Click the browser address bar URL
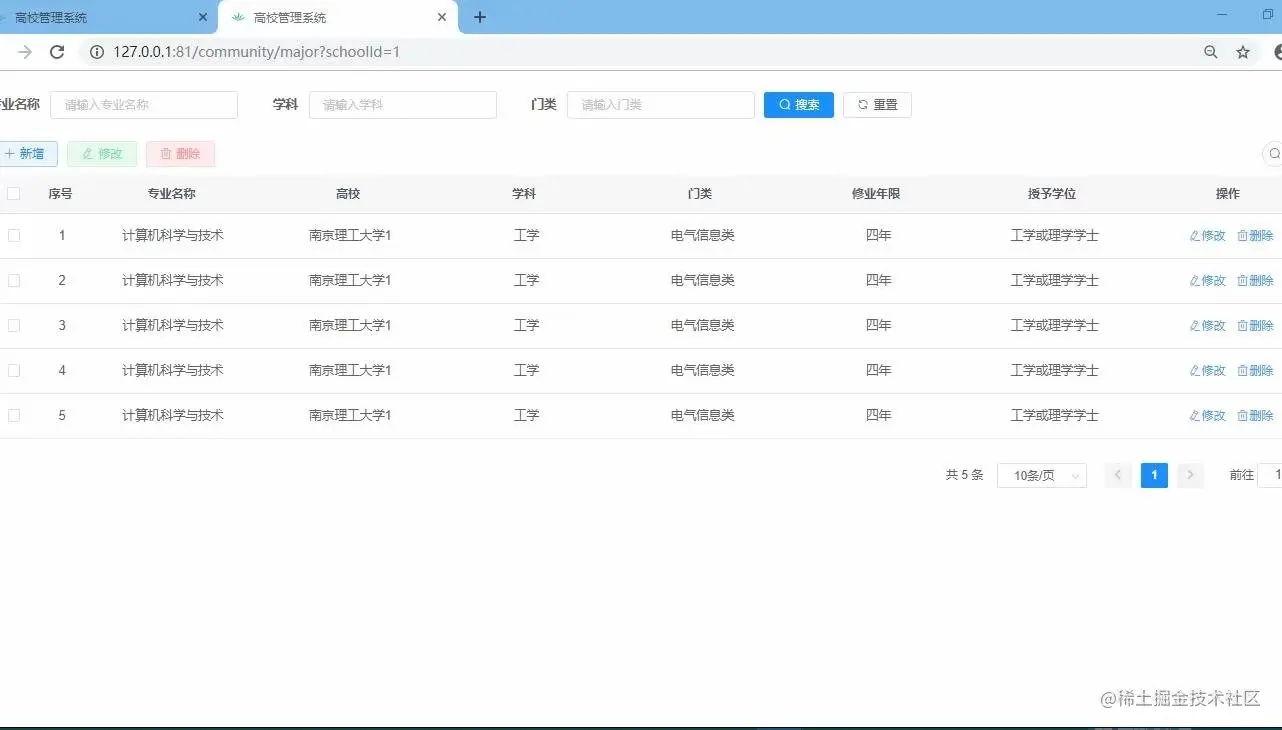Viewport: 1282px width, 730px height. (x=256, y=52)
